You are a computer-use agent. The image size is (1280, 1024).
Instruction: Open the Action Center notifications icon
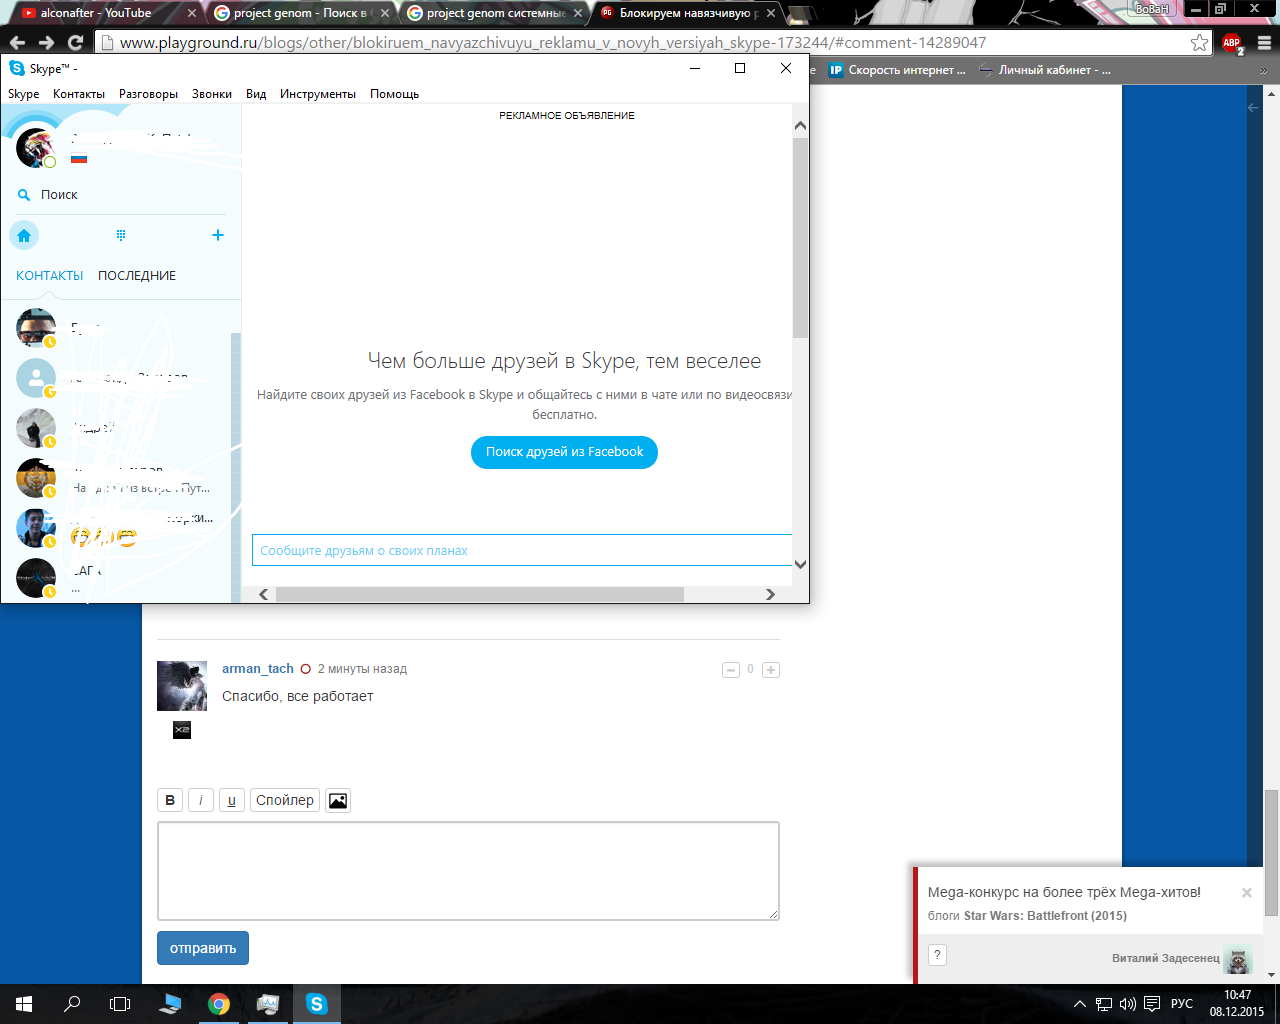pyautogui.click(x=1152, y=1004)
